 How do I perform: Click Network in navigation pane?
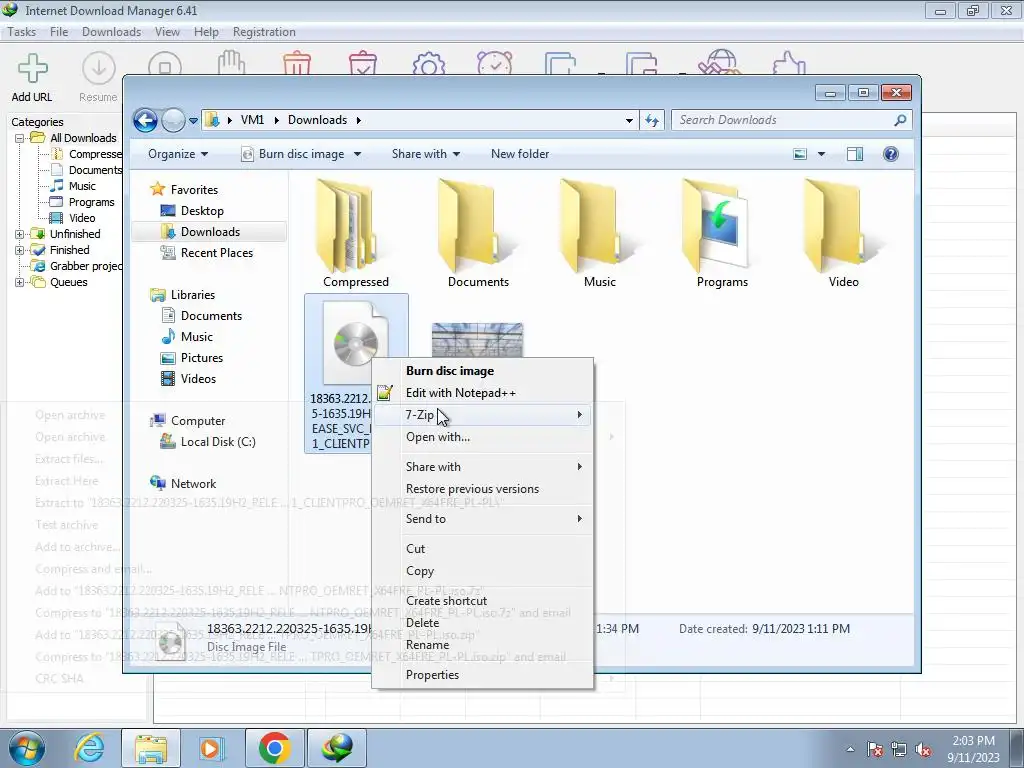coord(193,484)
